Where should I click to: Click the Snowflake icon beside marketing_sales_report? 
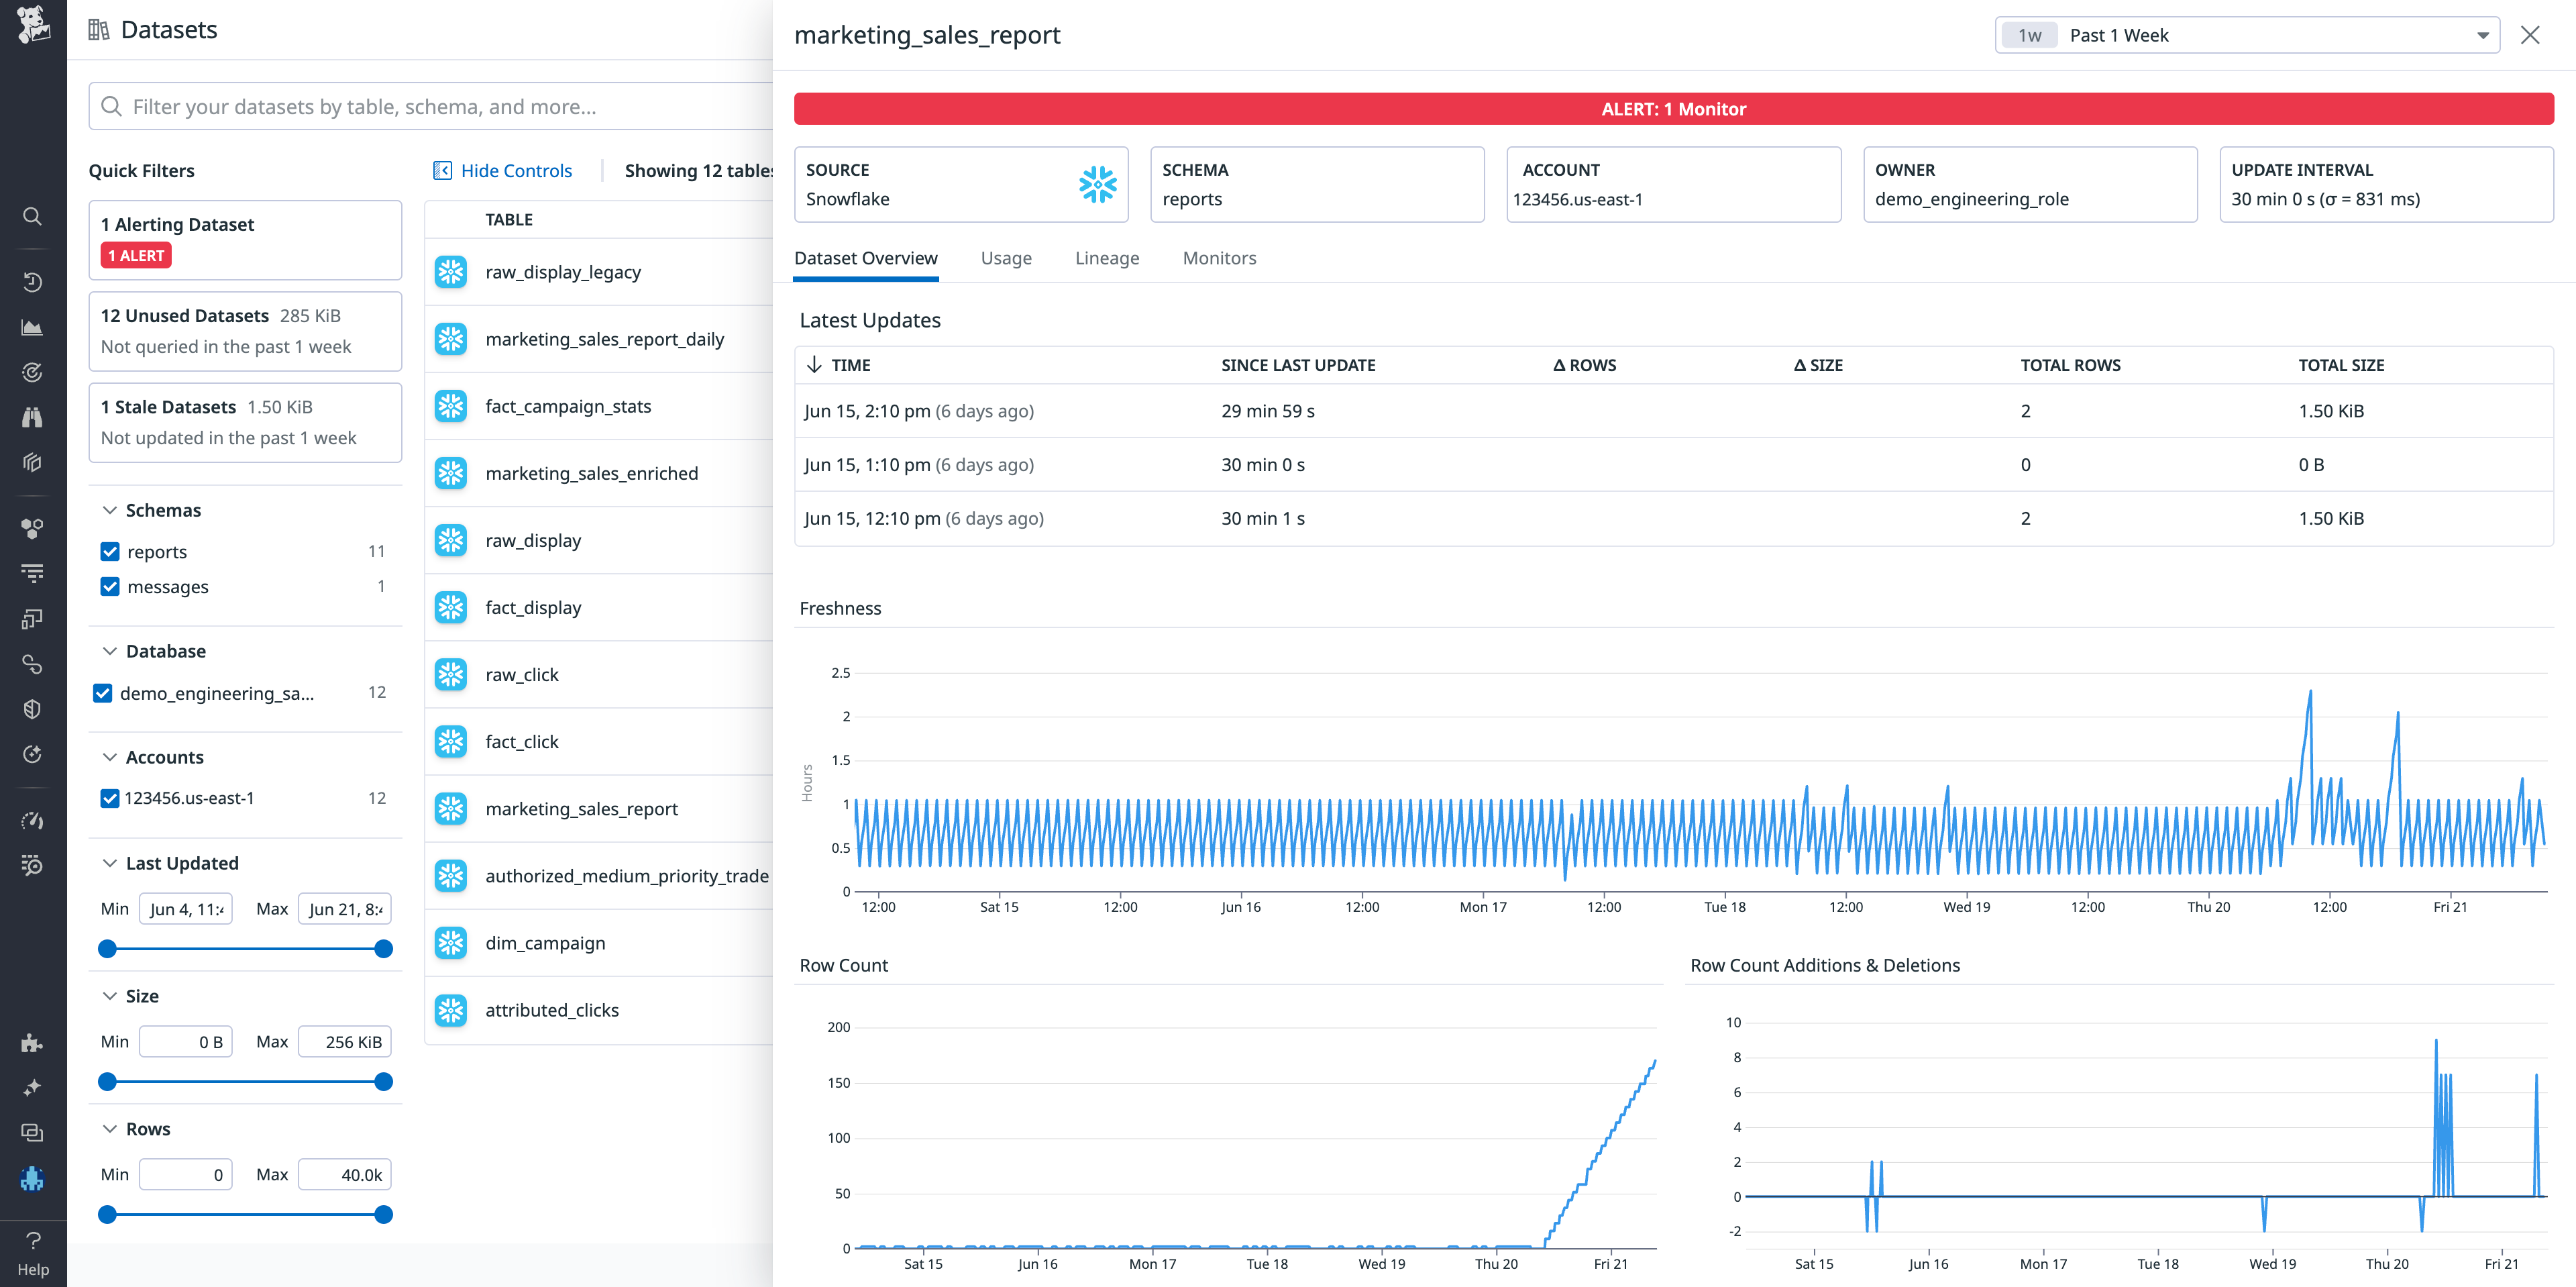point(452,808)
